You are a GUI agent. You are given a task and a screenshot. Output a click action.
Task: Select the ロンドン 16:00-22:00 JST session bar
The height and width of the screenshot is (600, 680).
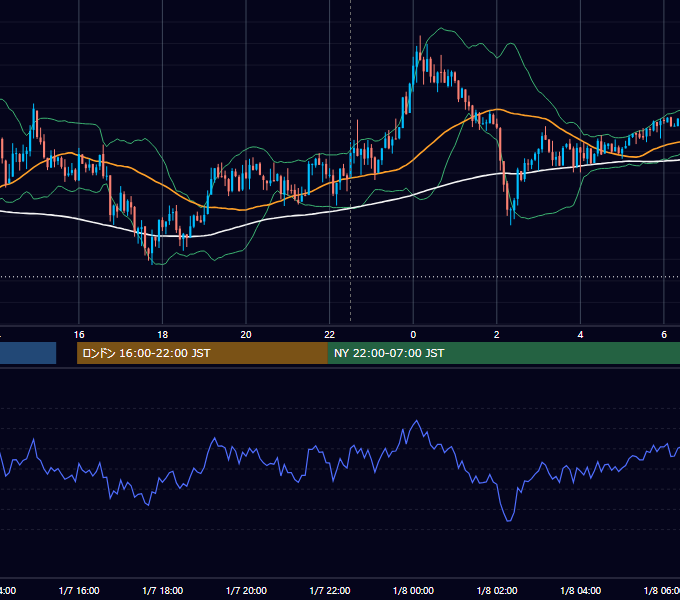coord(202,353)
